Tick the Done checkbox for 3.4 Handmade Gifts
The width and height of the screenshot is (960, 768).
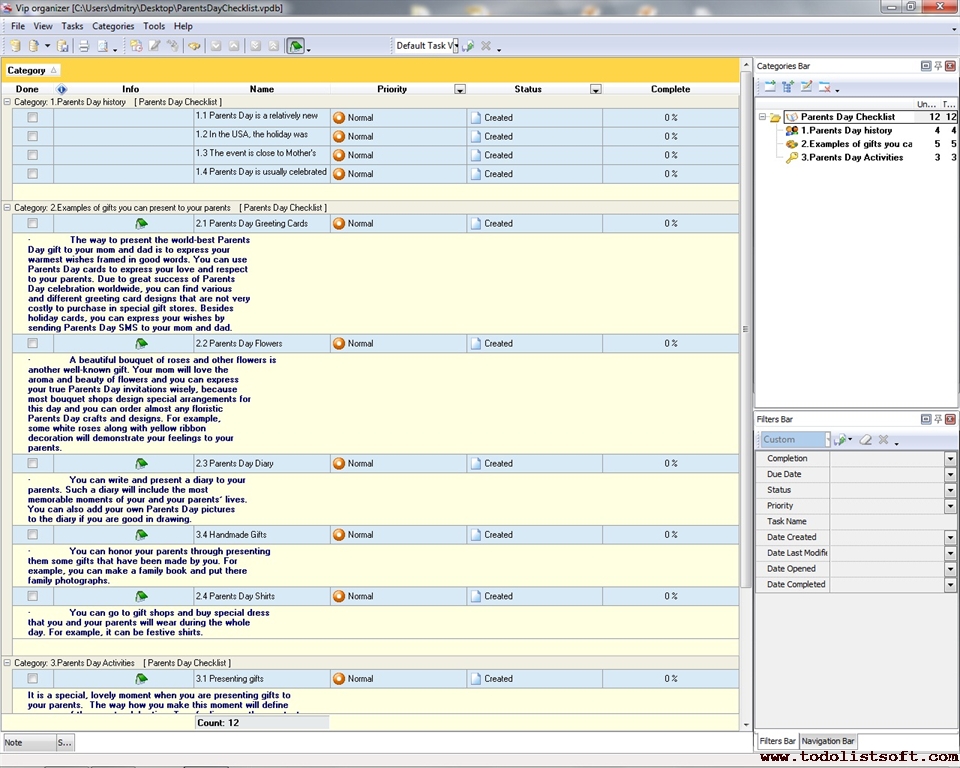click(x=33, y=535)
